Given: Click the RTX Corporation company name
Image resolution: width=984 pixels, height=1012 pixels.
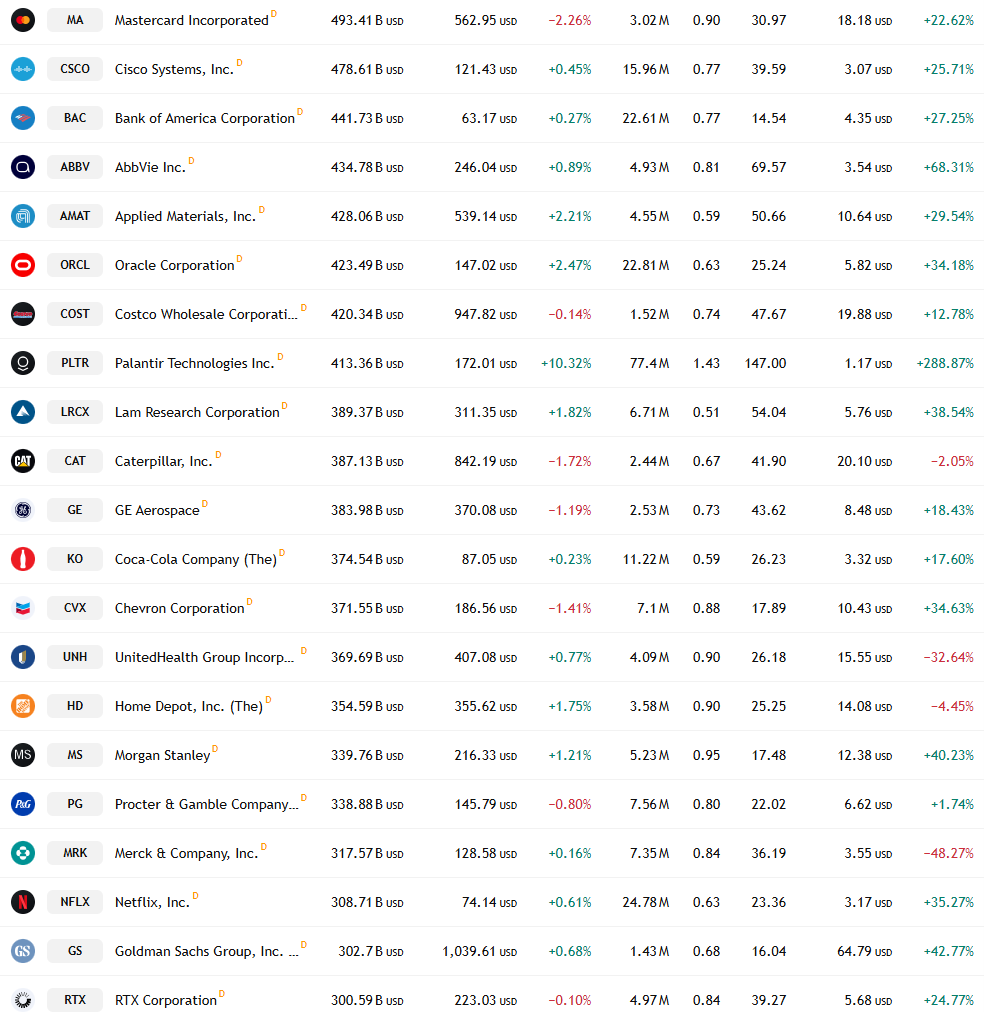Looking at the screenshot, I should 166,1000.
